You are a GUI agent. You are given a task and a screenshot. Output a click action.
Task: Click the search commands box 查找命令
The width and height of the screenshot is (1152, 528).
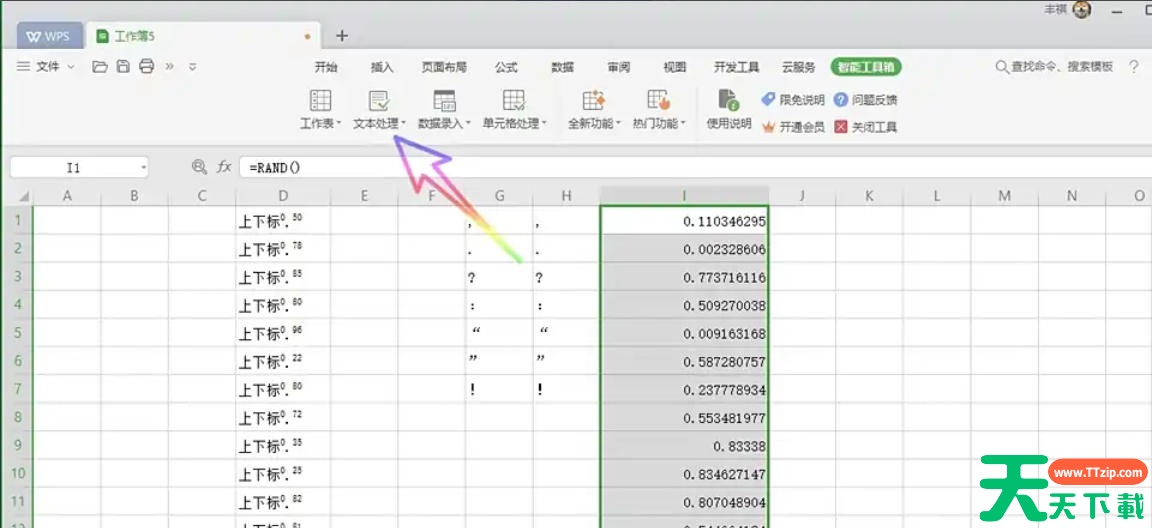pos(1054,67)
